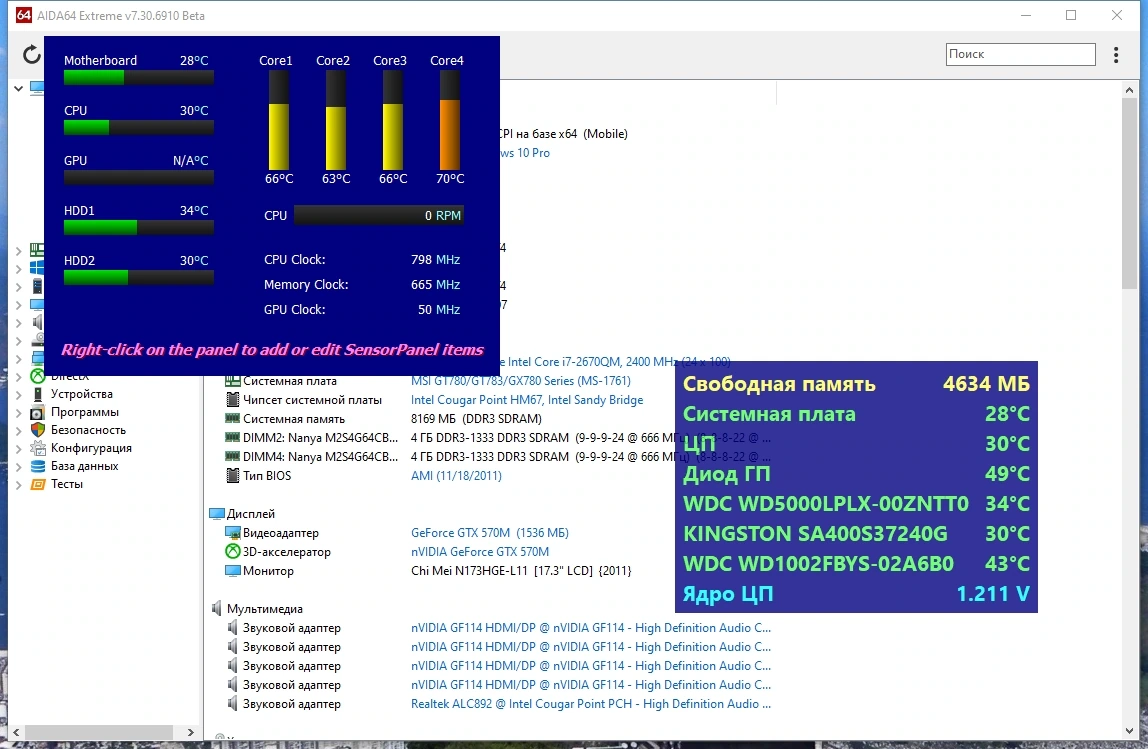This screenshot has height=749, width=1148.
Task: Select Программы in the tree
Action: coord(84,412)
